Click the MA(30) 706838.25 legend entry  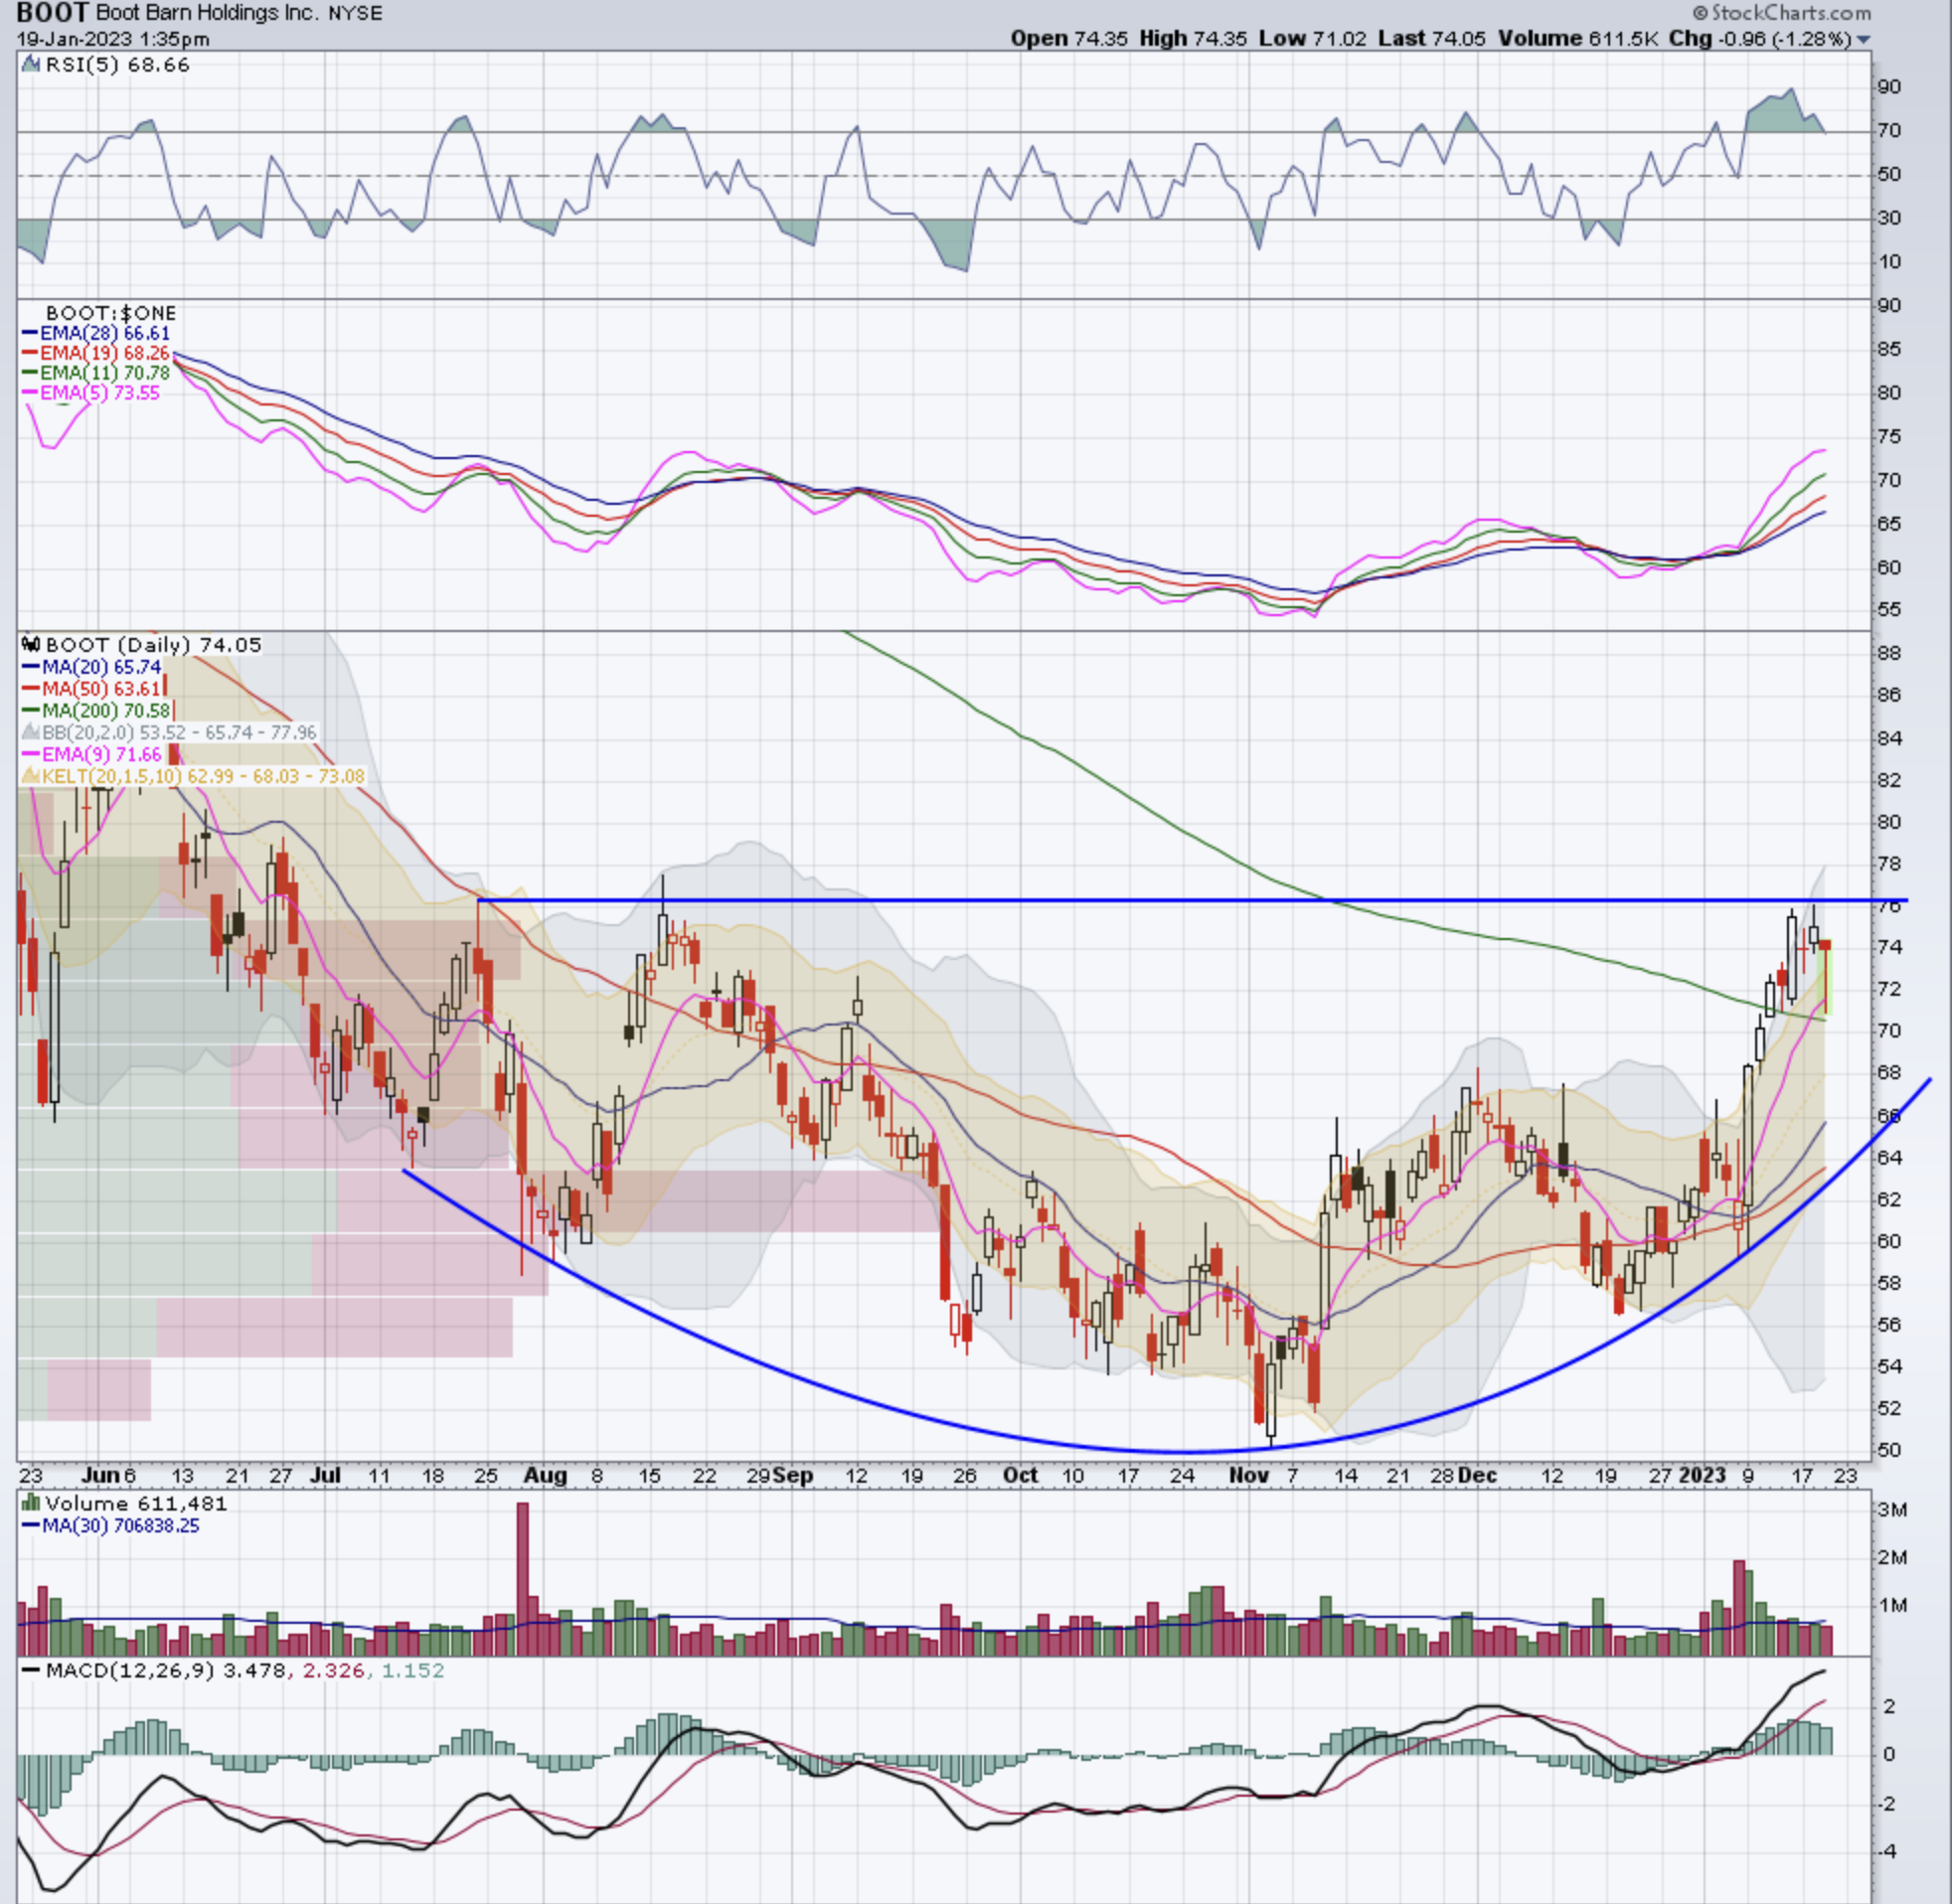pyautogui.click(x=111, y=1526)
